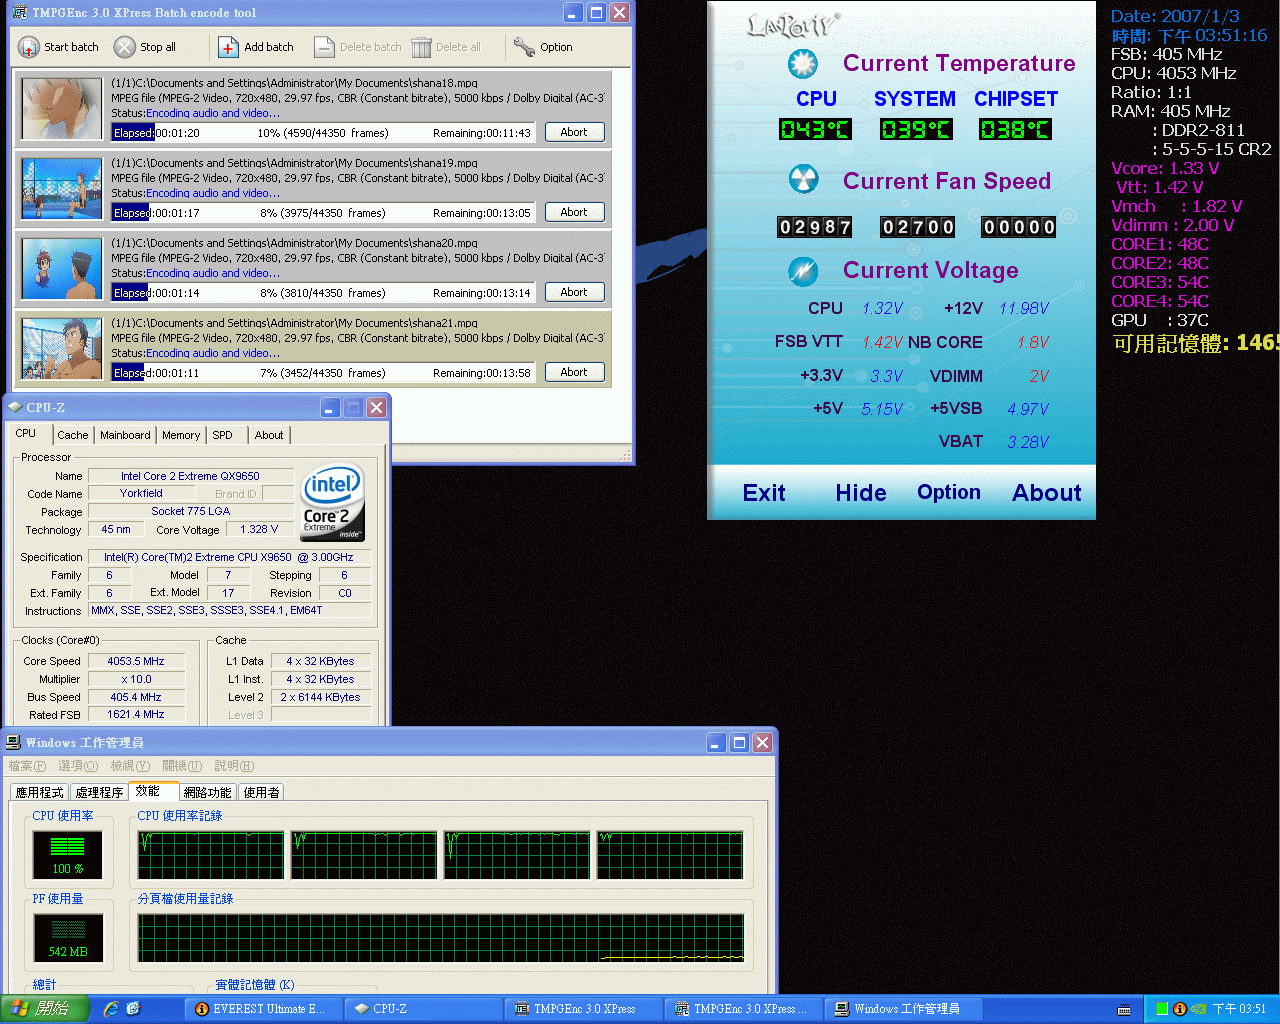Abort the shana21.mpg encoding job
This screenshot has height=1024, width=1280.
point(574,372)
